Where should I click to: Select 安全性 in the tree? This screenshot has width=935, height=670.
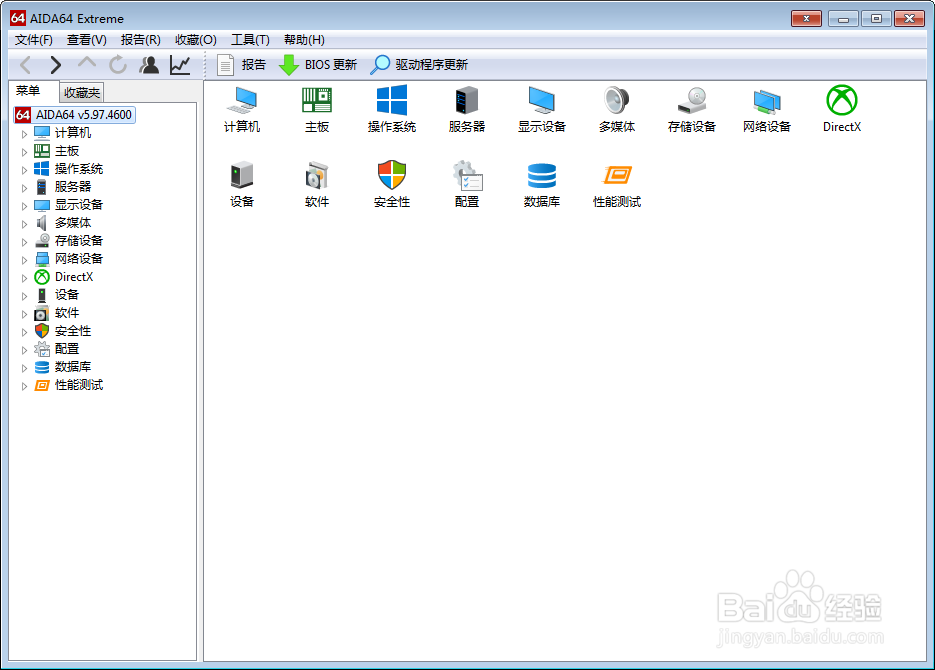[73, 331]
